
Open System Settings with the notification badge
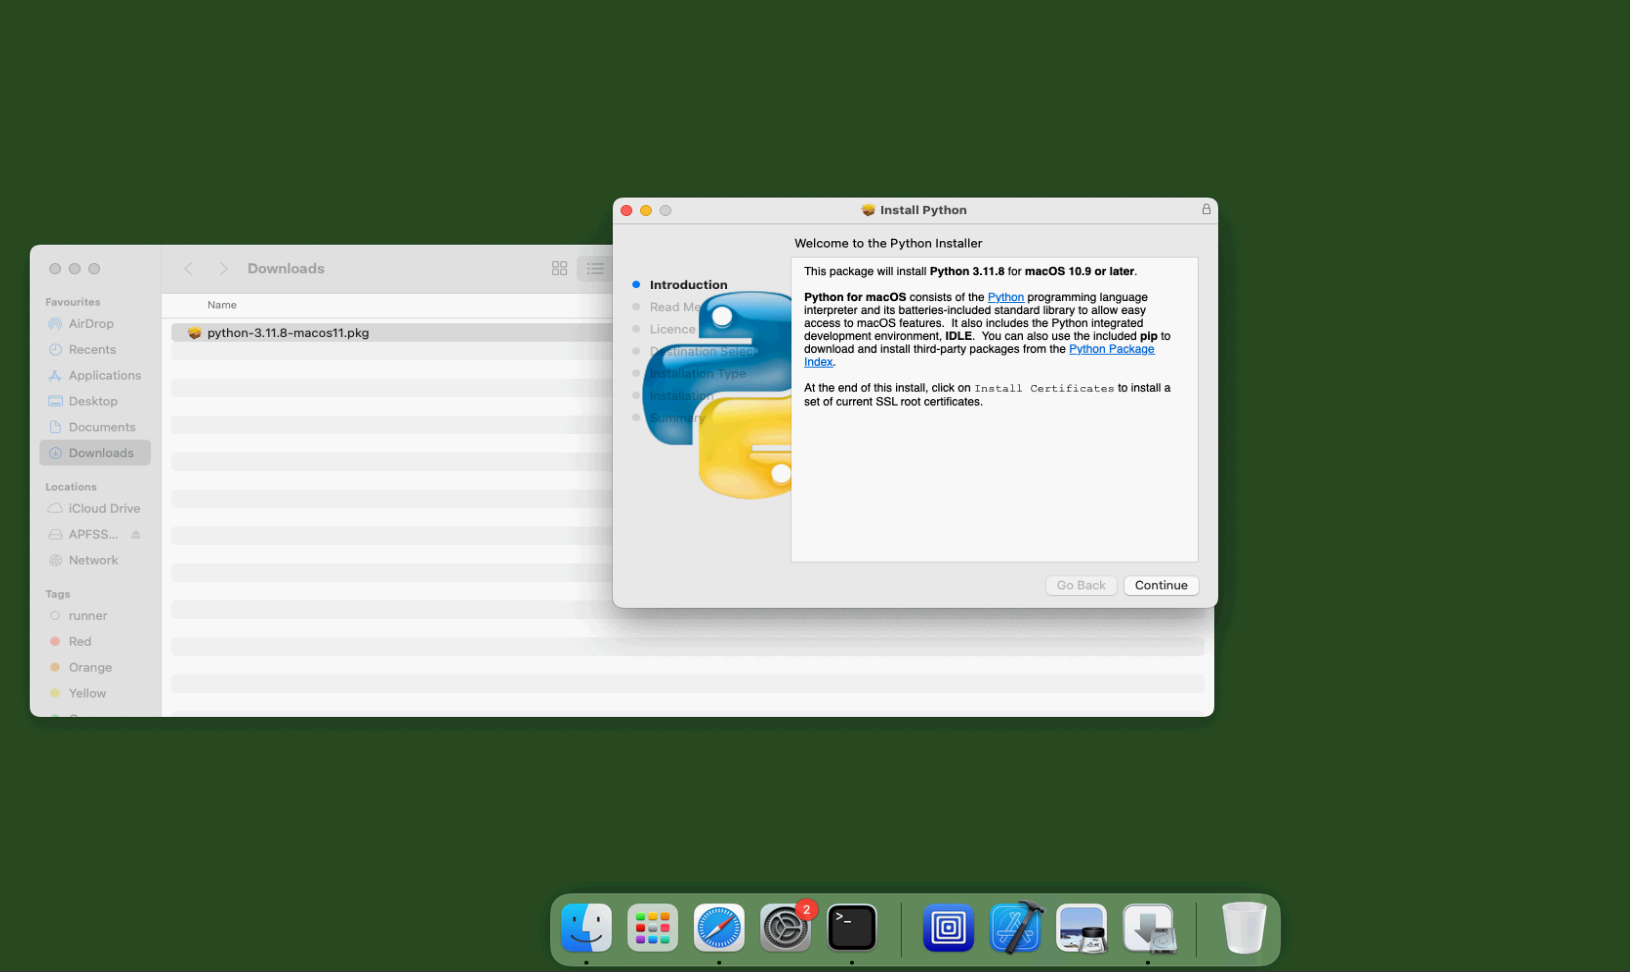[x=785, y=927]
